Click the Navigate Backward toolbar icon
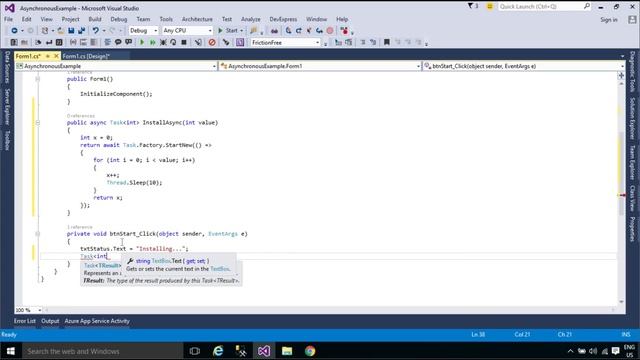 pyautogui.click(x=14, y=31)
